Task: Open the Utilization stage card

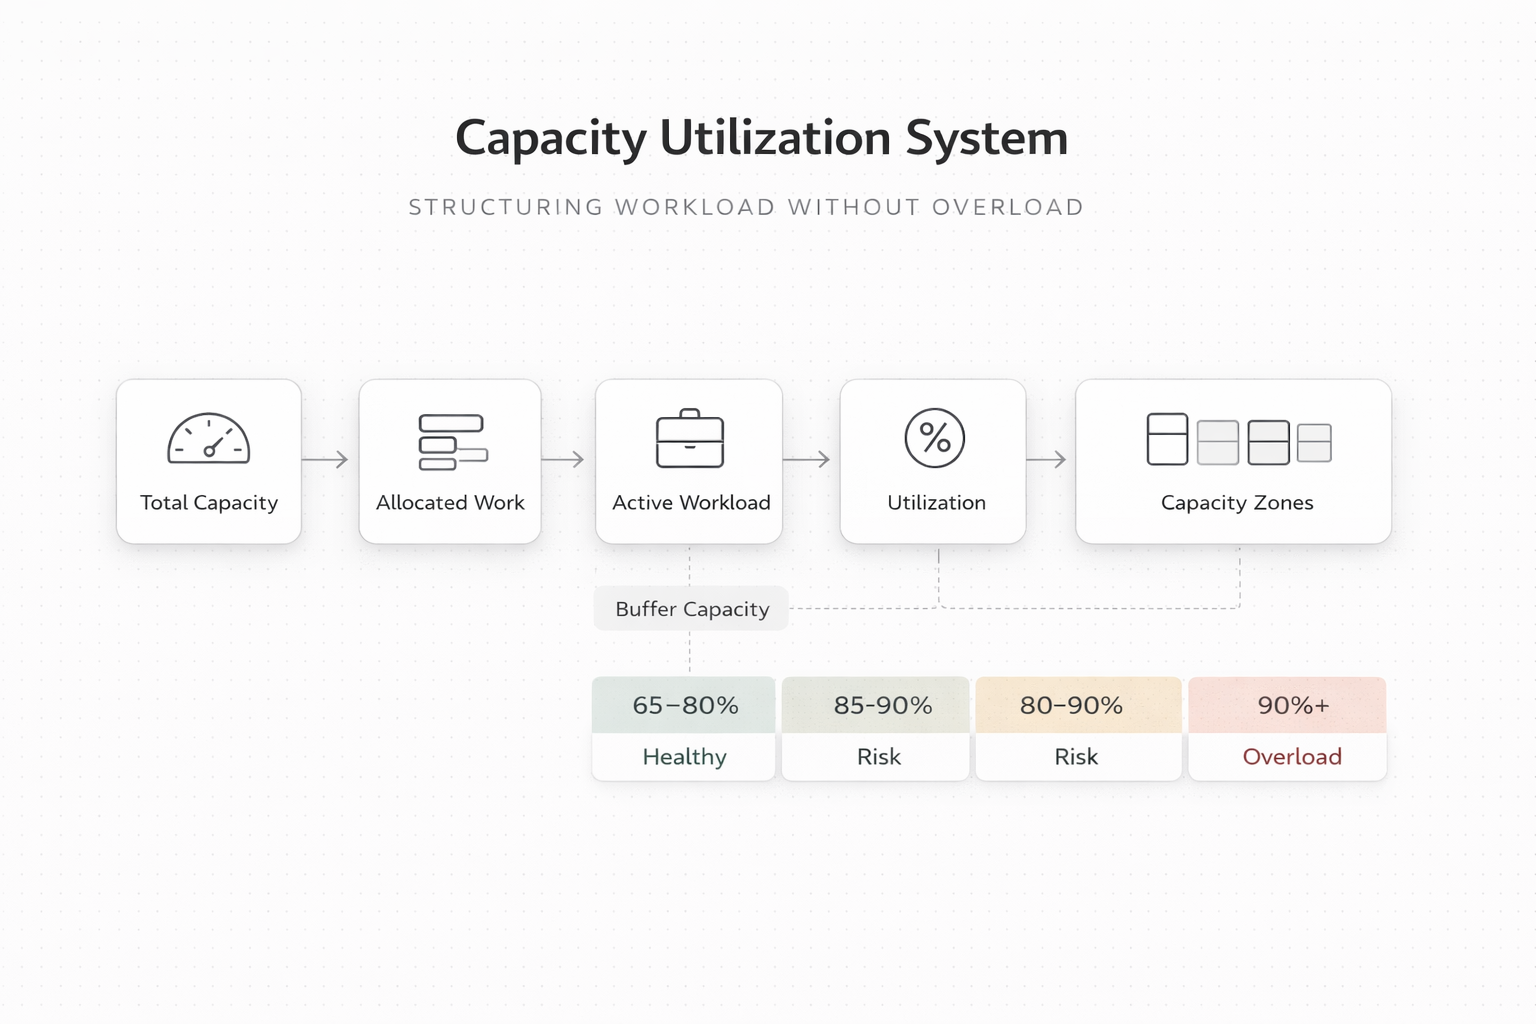Action: 932,461
